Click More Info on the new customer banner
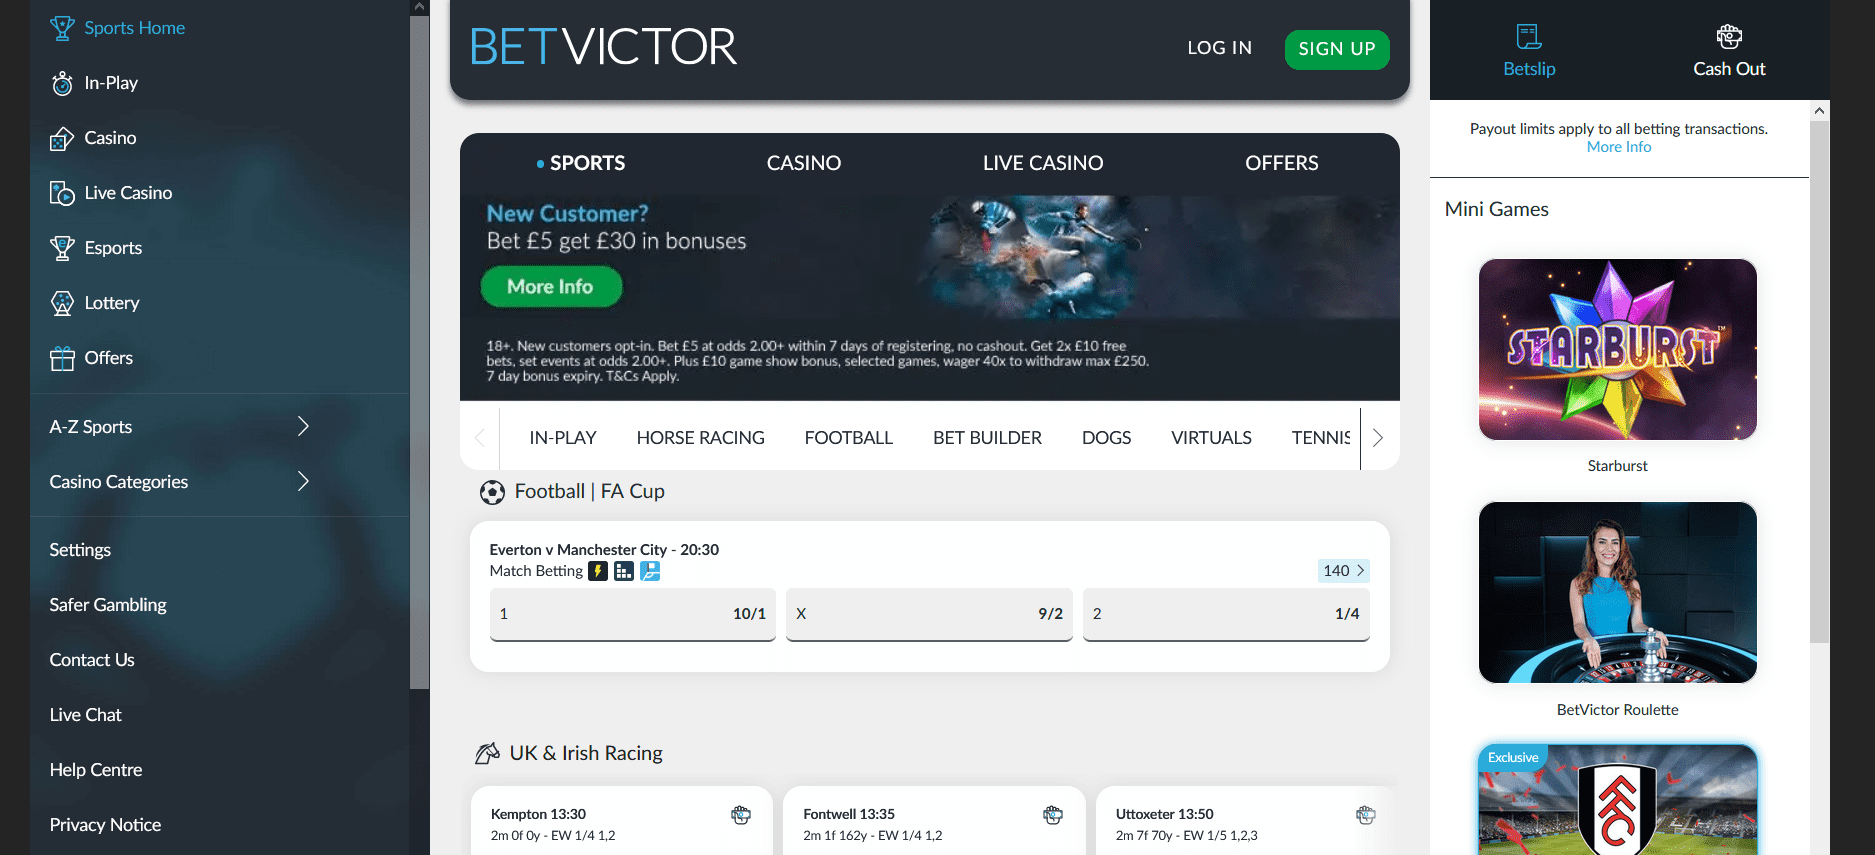Viewport: 1875px width, 855px height. pos(551,287)
